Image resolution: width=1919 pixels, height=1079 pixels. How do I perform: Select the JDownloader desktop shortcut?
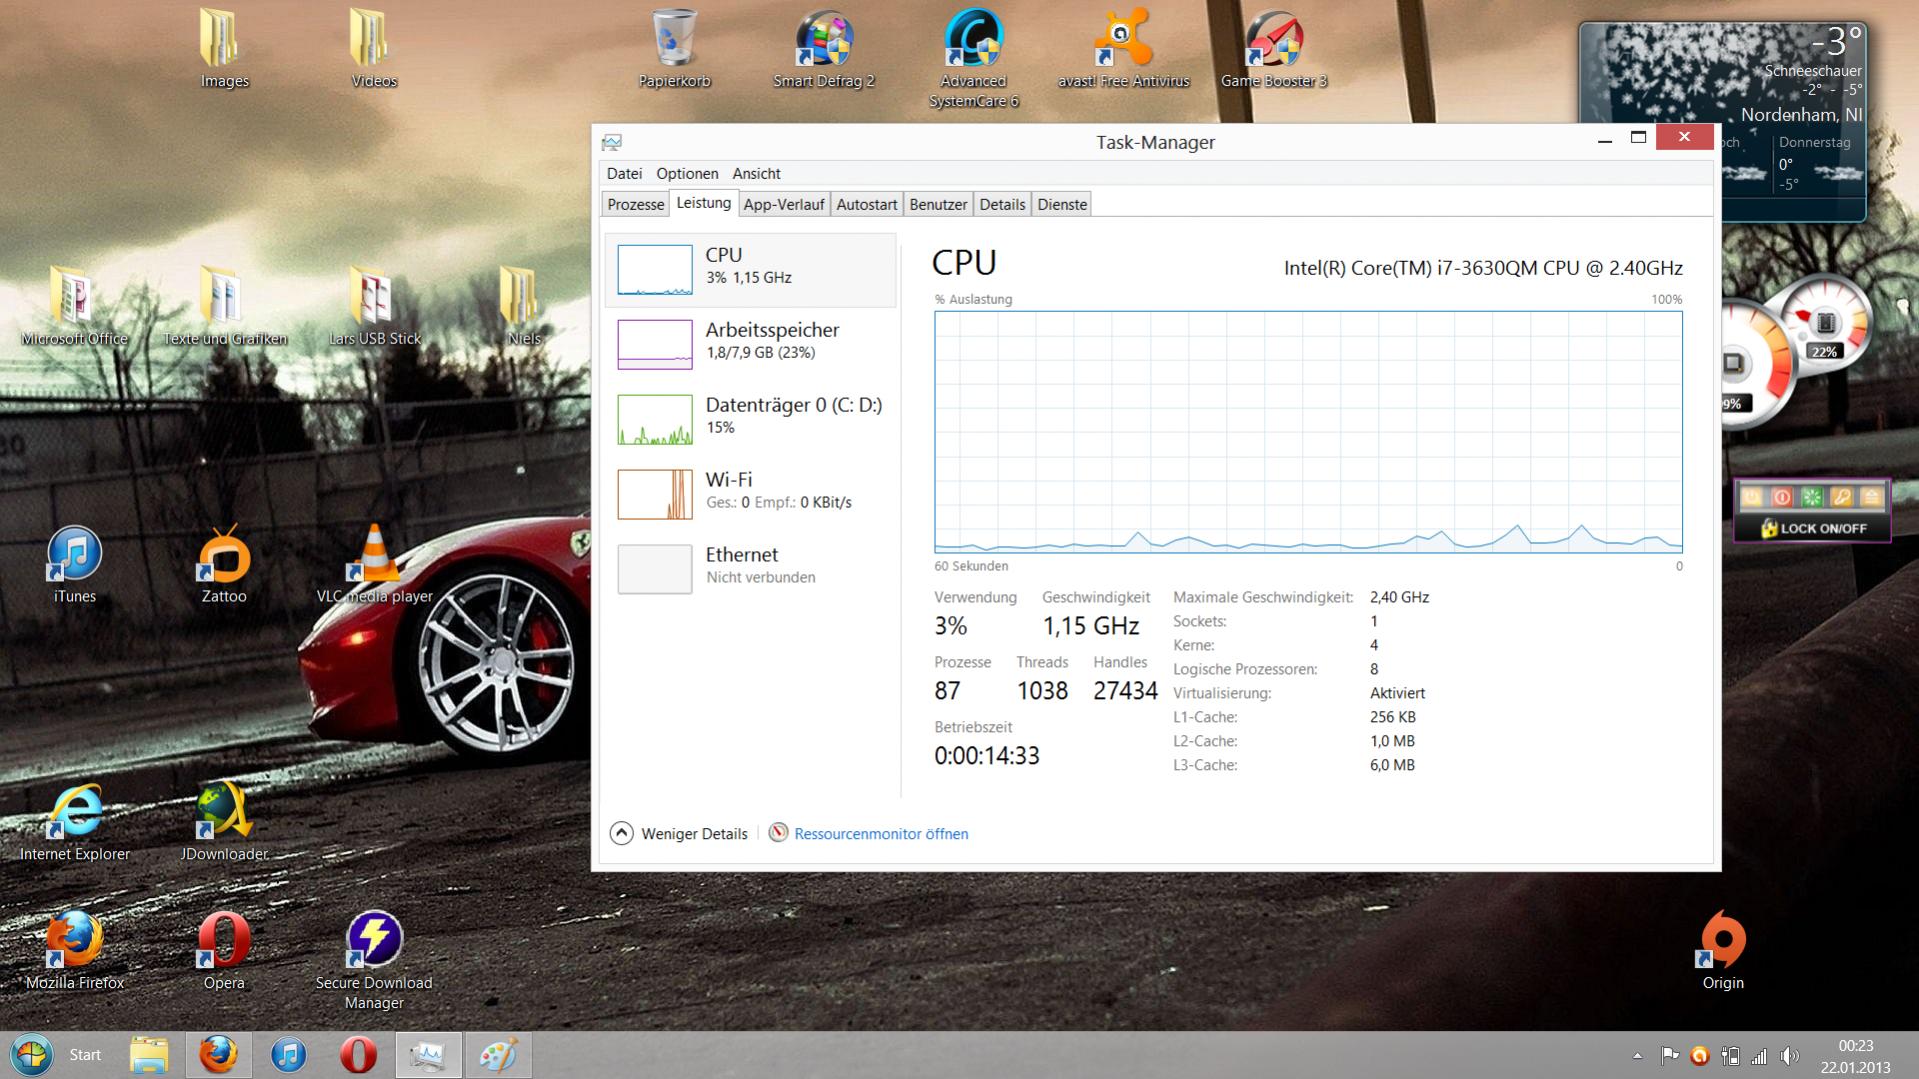click(x=224, y=822)
